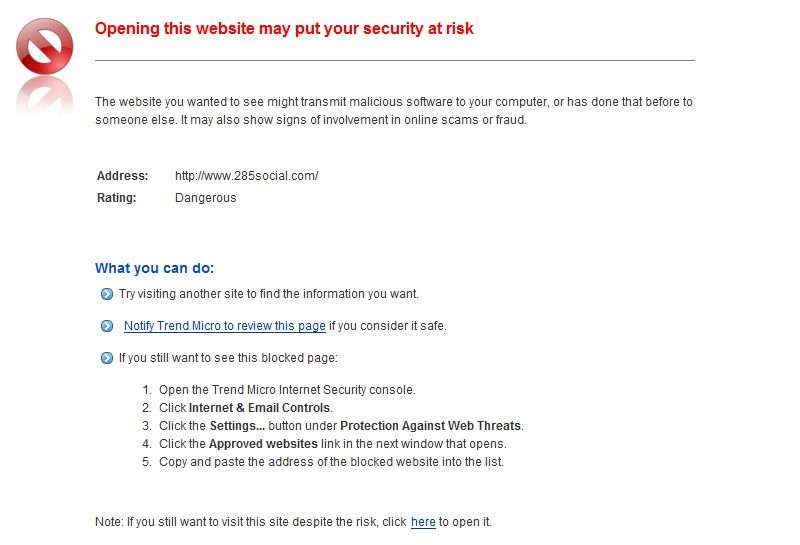The height and width of the screenshot is (545, 800).
Task: Click the bold "Internet & Email Controls" text
Action: click(260, 408)
